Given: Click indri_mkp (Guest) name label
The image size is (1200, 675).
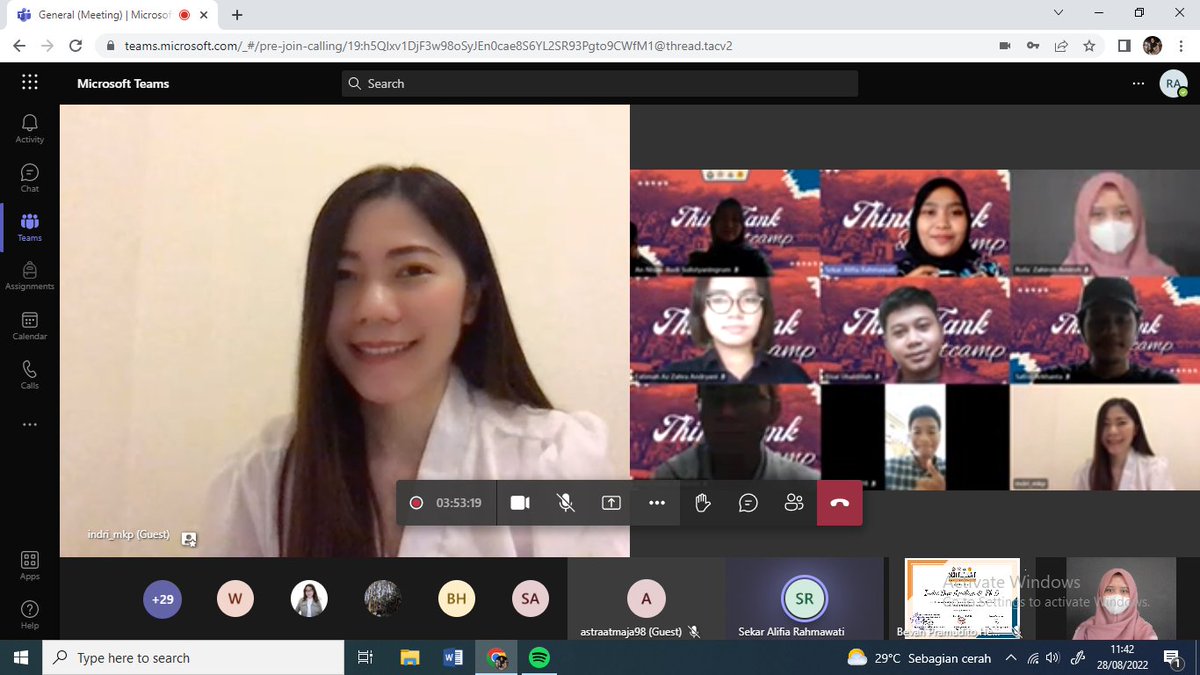Looking at the screenshot, I should pyautogui.click(x=129, y=534).
